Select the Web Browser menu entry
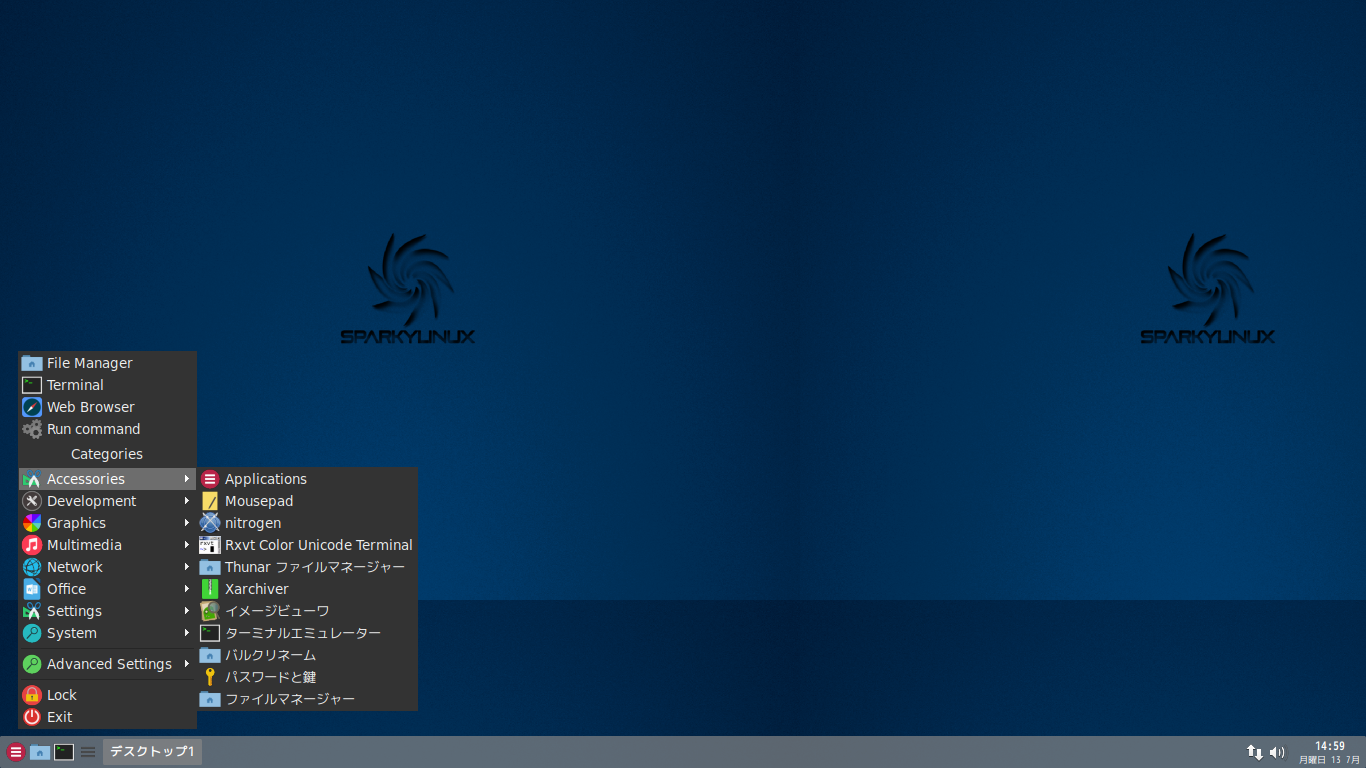Viewport: 1366px width, 768px height. coord(107,407)
